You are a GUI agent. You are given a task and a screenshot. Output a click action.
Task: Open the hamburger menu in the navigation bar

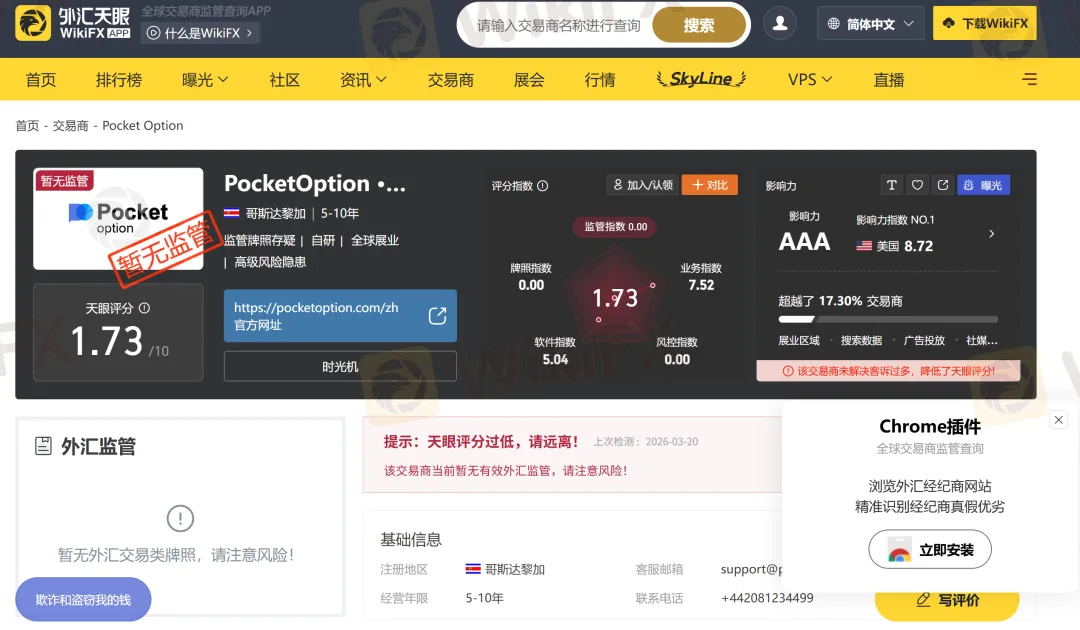click(1029, 80)
